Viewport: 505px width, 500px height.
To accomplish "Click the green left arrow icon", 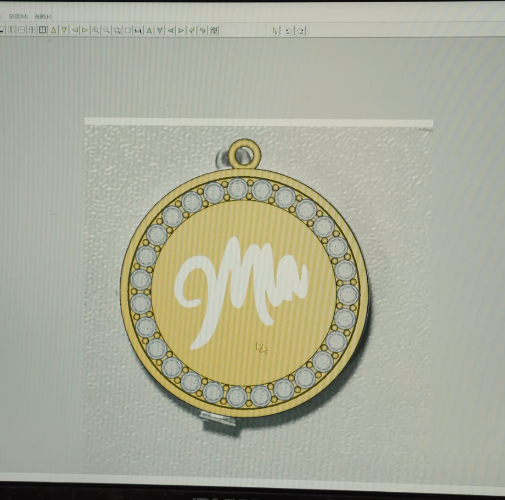I will pos(171,30).
